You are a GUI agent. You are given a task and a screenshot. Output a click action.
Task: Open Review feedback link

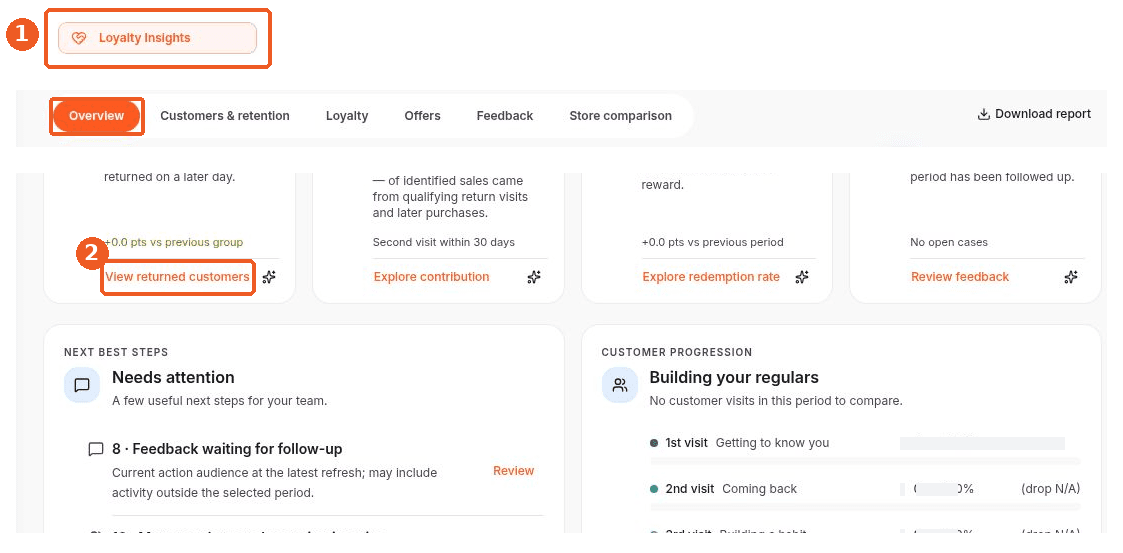960,276
